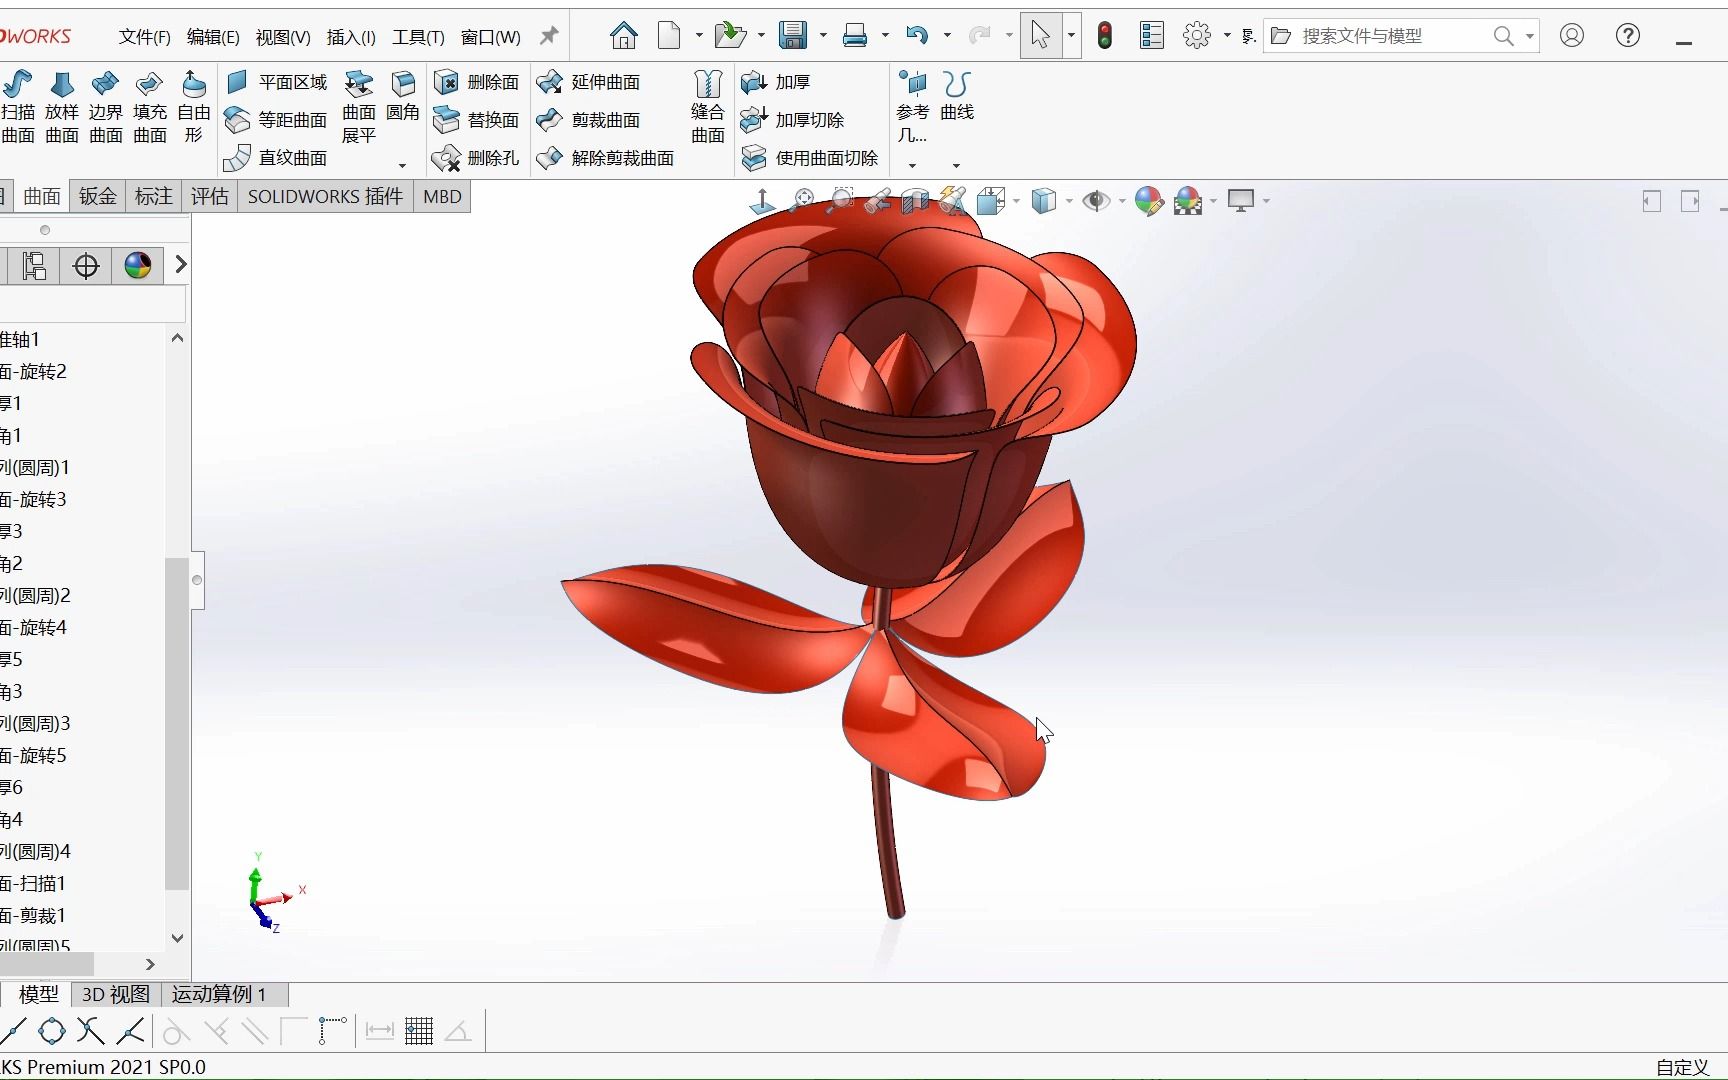Click the 删除孔 delete hole tool

pos(477,158)
